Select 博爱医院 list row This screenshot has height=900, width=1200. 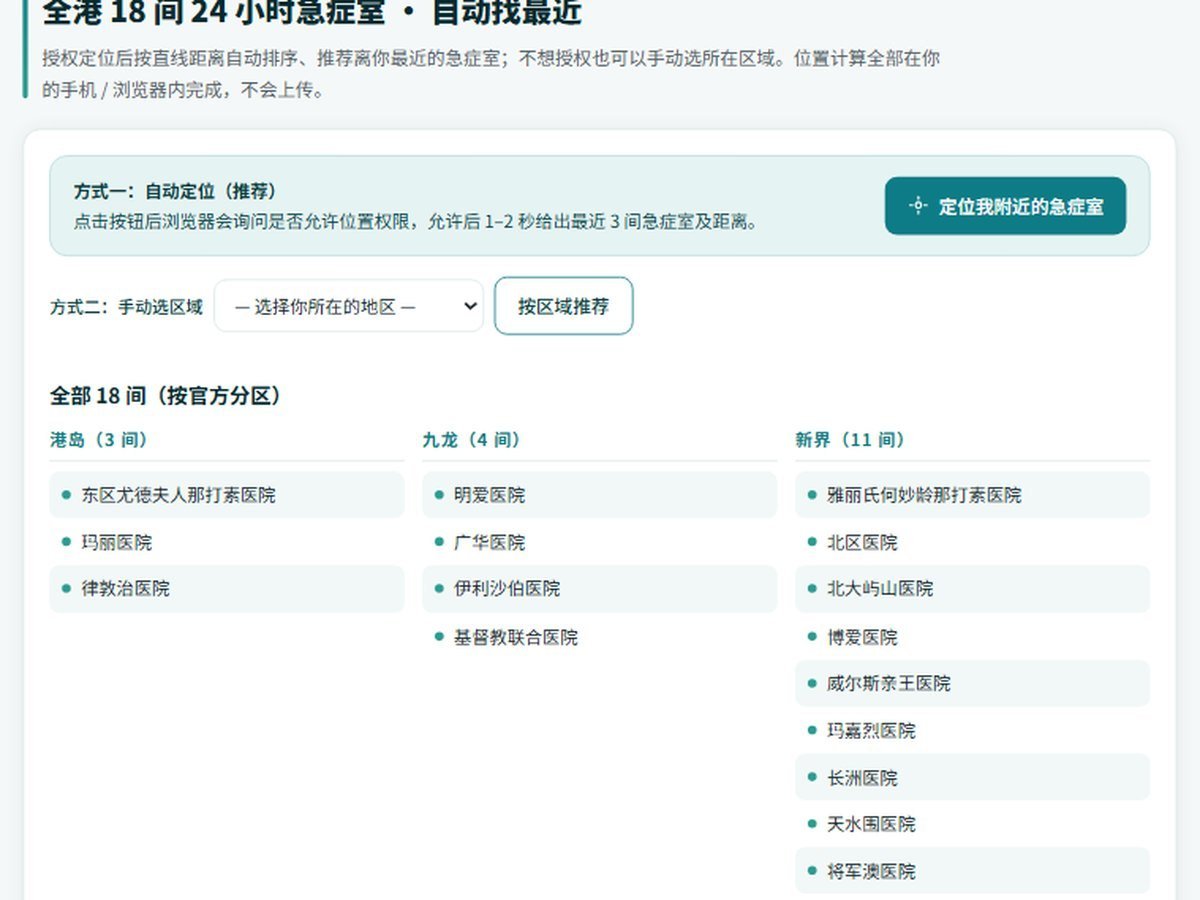point(972,637)
